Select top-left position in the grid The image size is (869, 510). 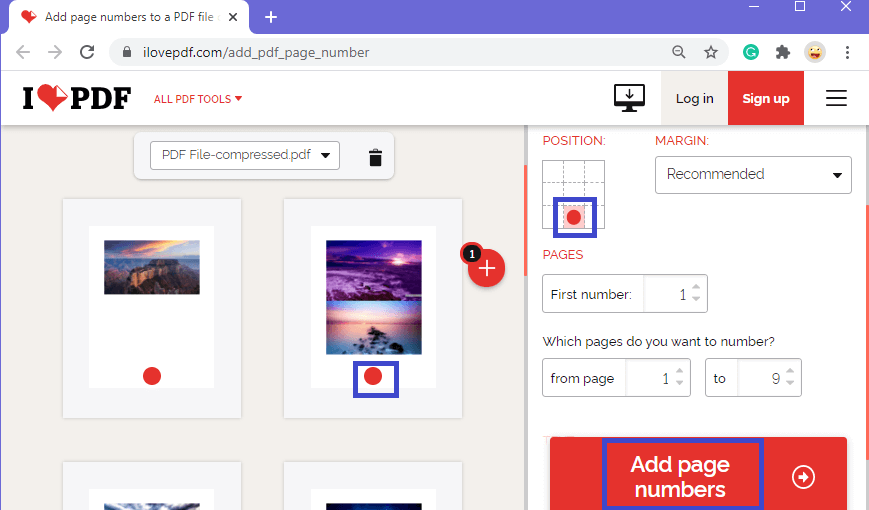(x=552, y=171)
